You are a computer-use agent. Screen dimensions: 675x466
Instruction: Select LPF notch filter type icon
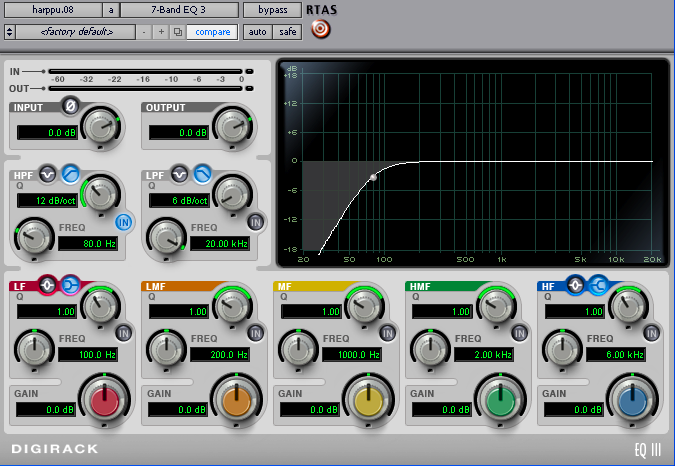point(180,174)
